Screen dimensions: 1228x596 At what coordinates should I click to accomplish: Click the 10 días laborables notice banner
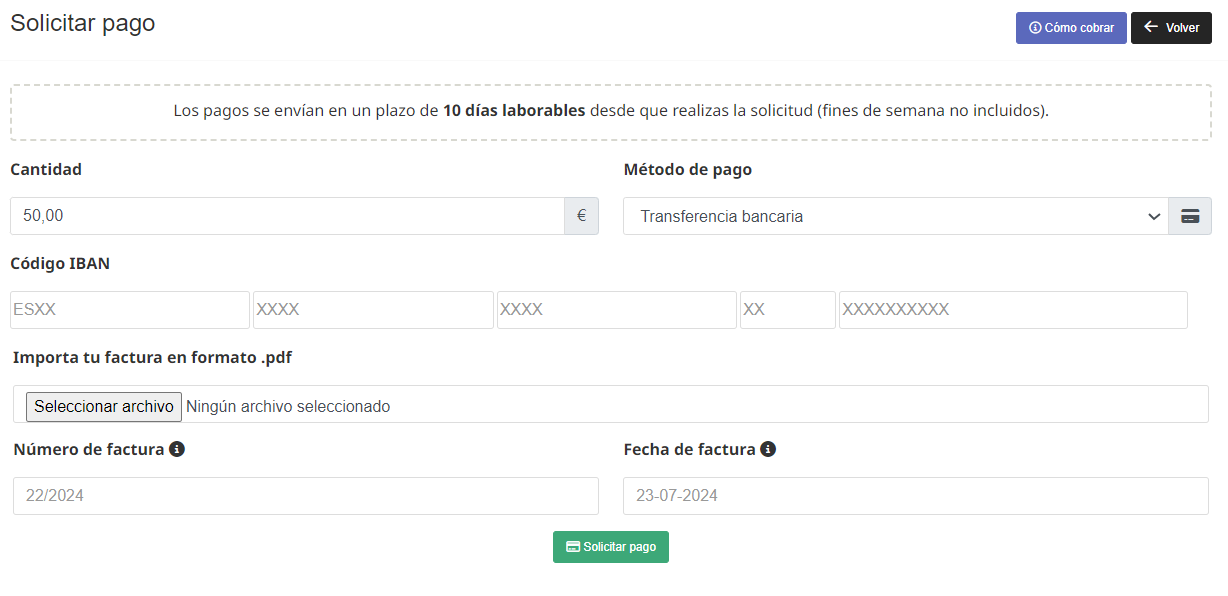coord(611,111)
